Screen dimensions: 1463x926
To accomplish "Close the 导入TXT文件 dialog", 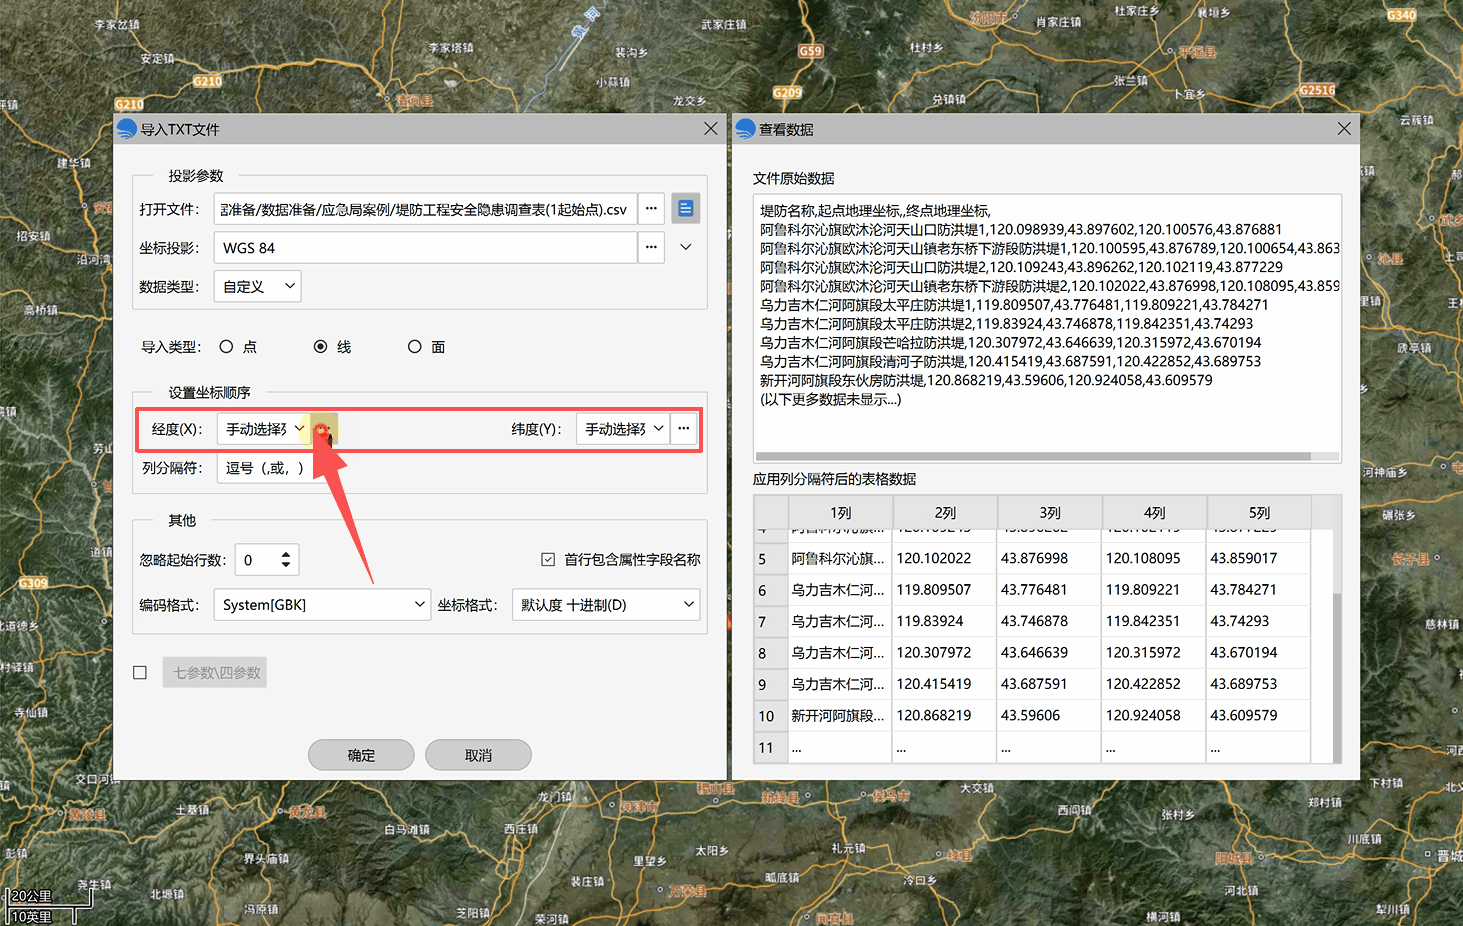I will click(711, 128).
